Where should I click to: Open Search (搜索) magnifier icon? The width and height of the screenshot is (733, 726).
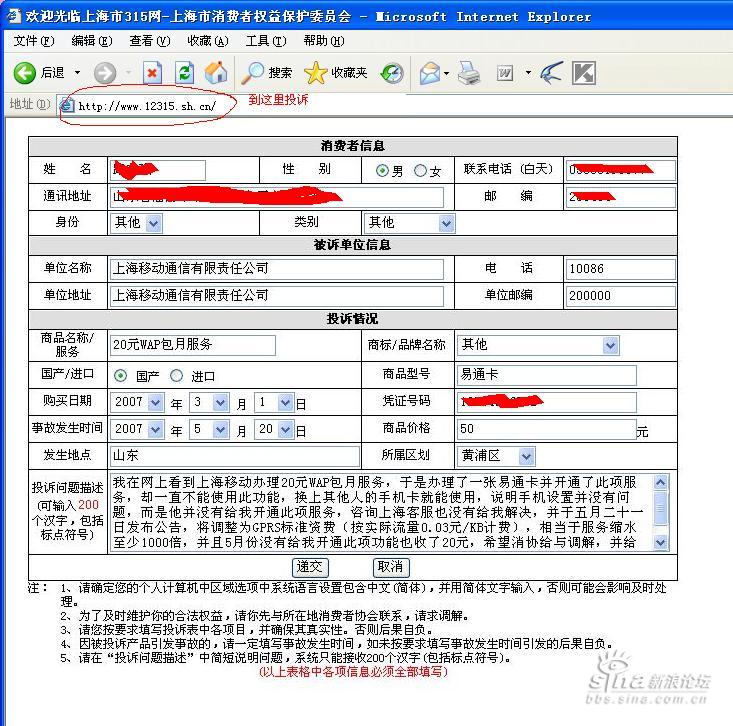click(x=252, y=73)
